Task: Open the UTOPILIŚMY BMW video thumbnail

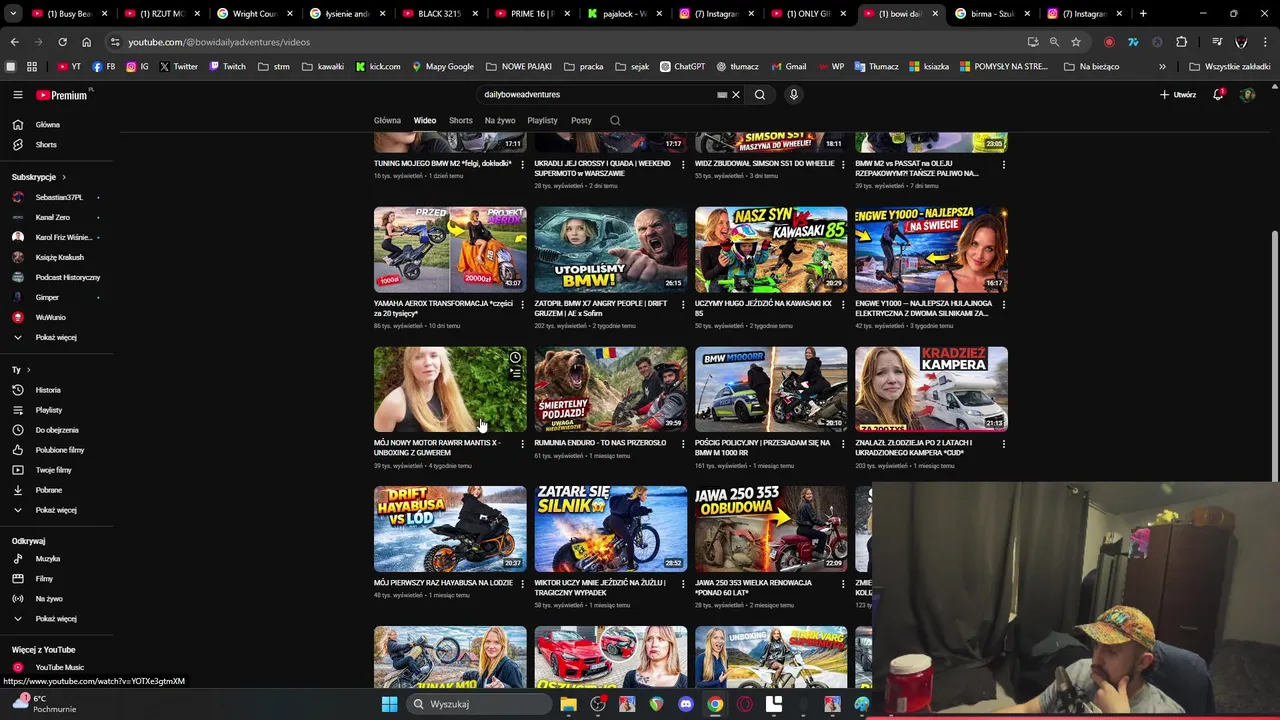Action: pyautogui.click(x=611, y=249)
